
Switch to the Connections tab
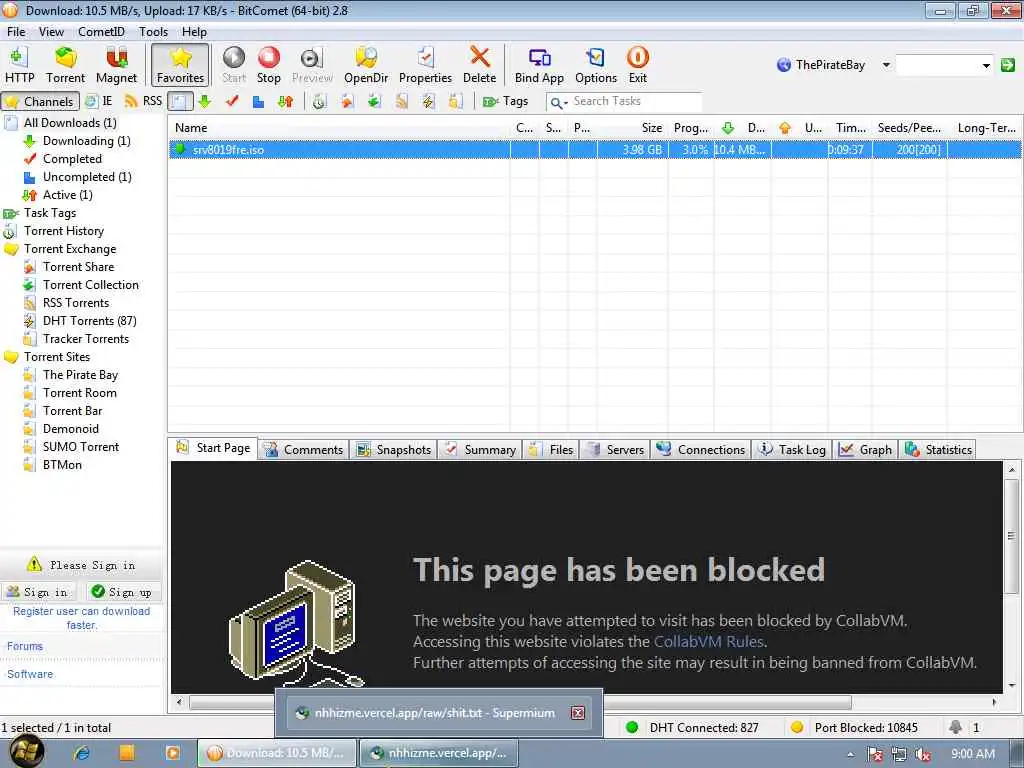[701, 449]
